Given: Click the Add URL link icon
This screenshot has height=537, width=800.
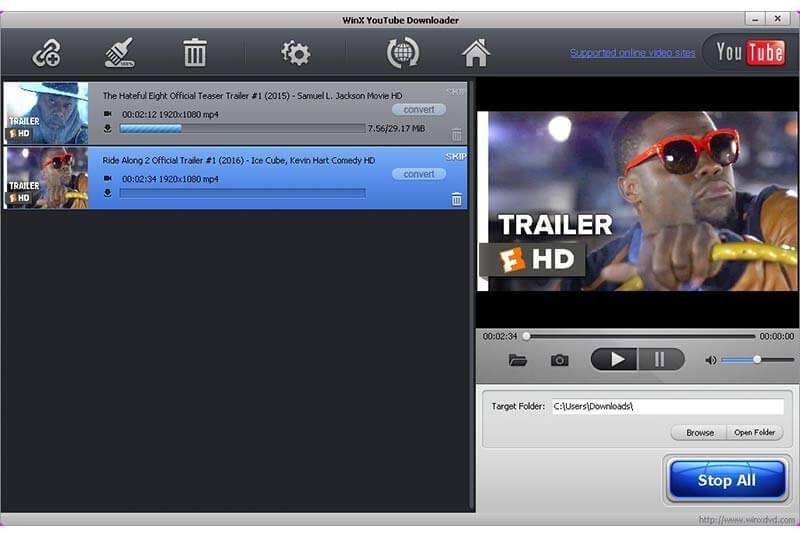Looking at the screenshot, I should click(x=47, y=54).
